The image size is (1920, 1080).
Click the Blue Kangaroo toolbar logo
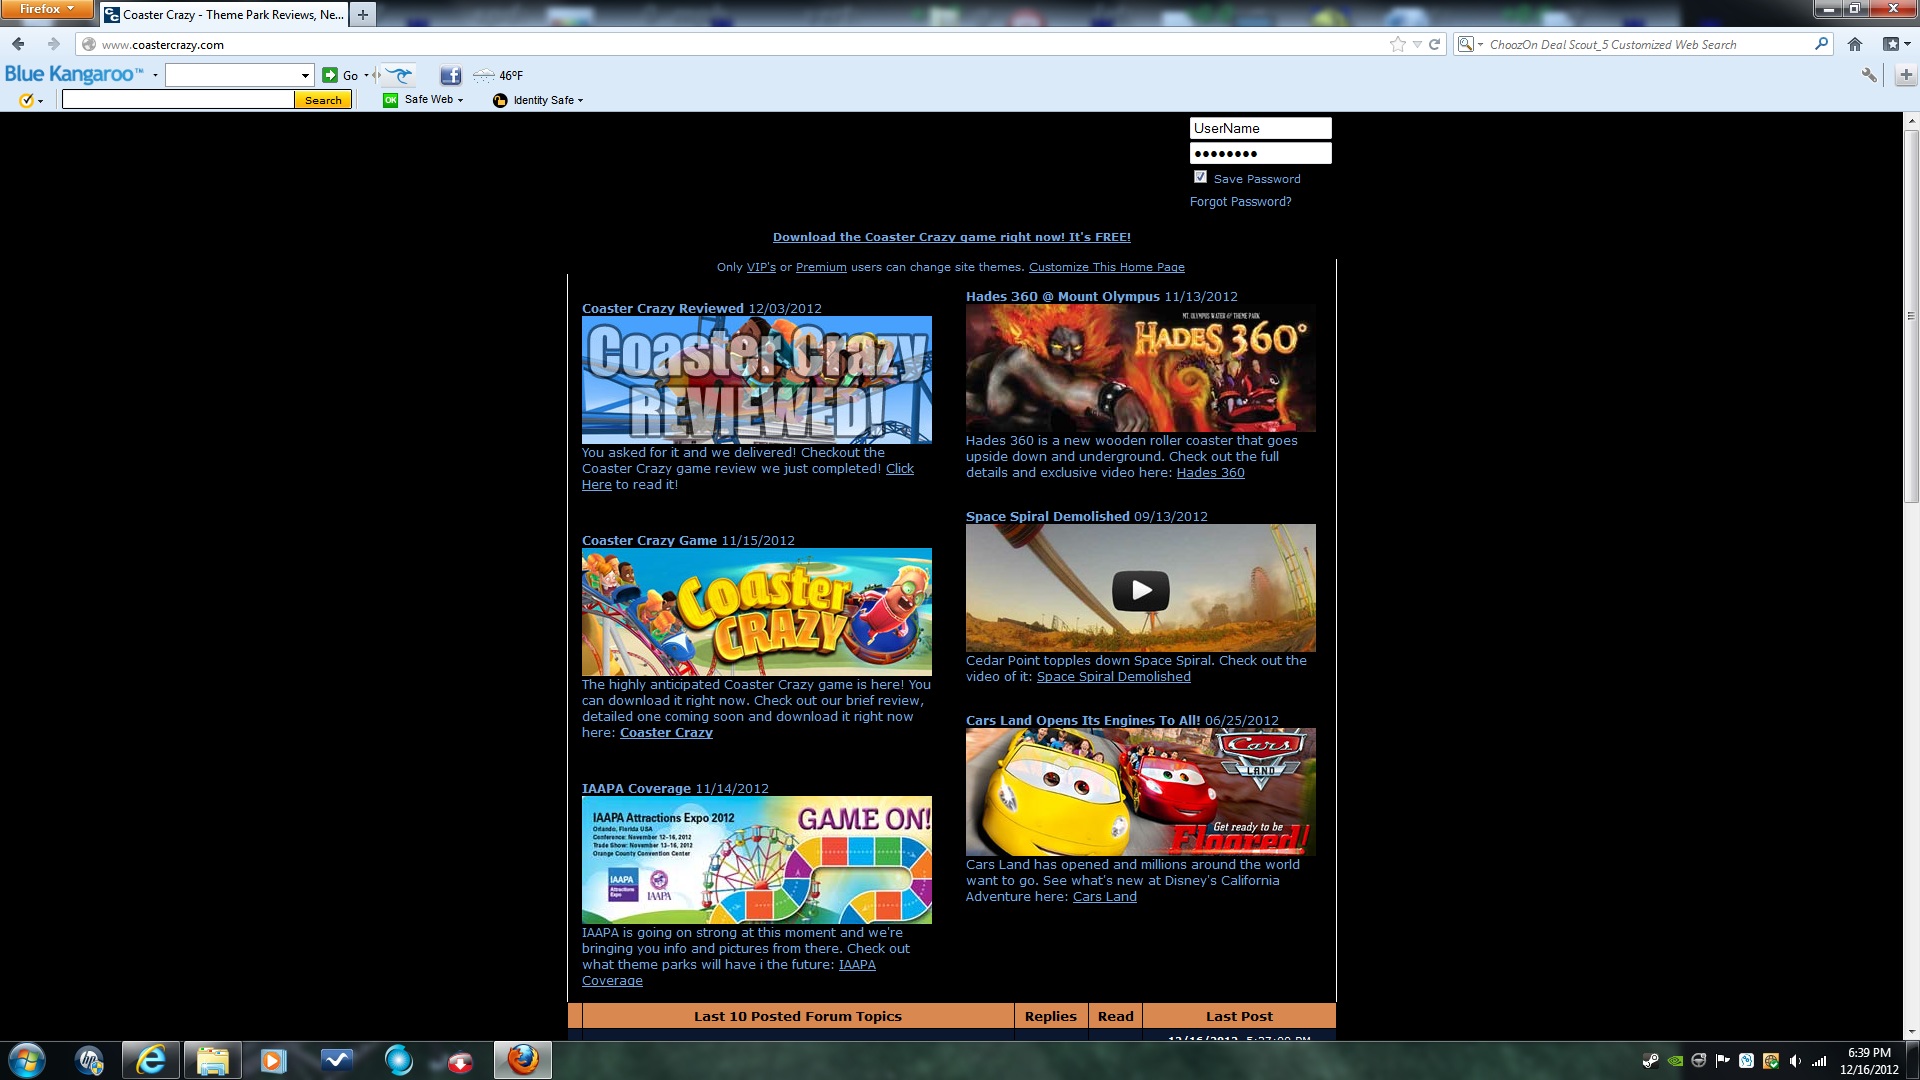(x=74, y=74)
